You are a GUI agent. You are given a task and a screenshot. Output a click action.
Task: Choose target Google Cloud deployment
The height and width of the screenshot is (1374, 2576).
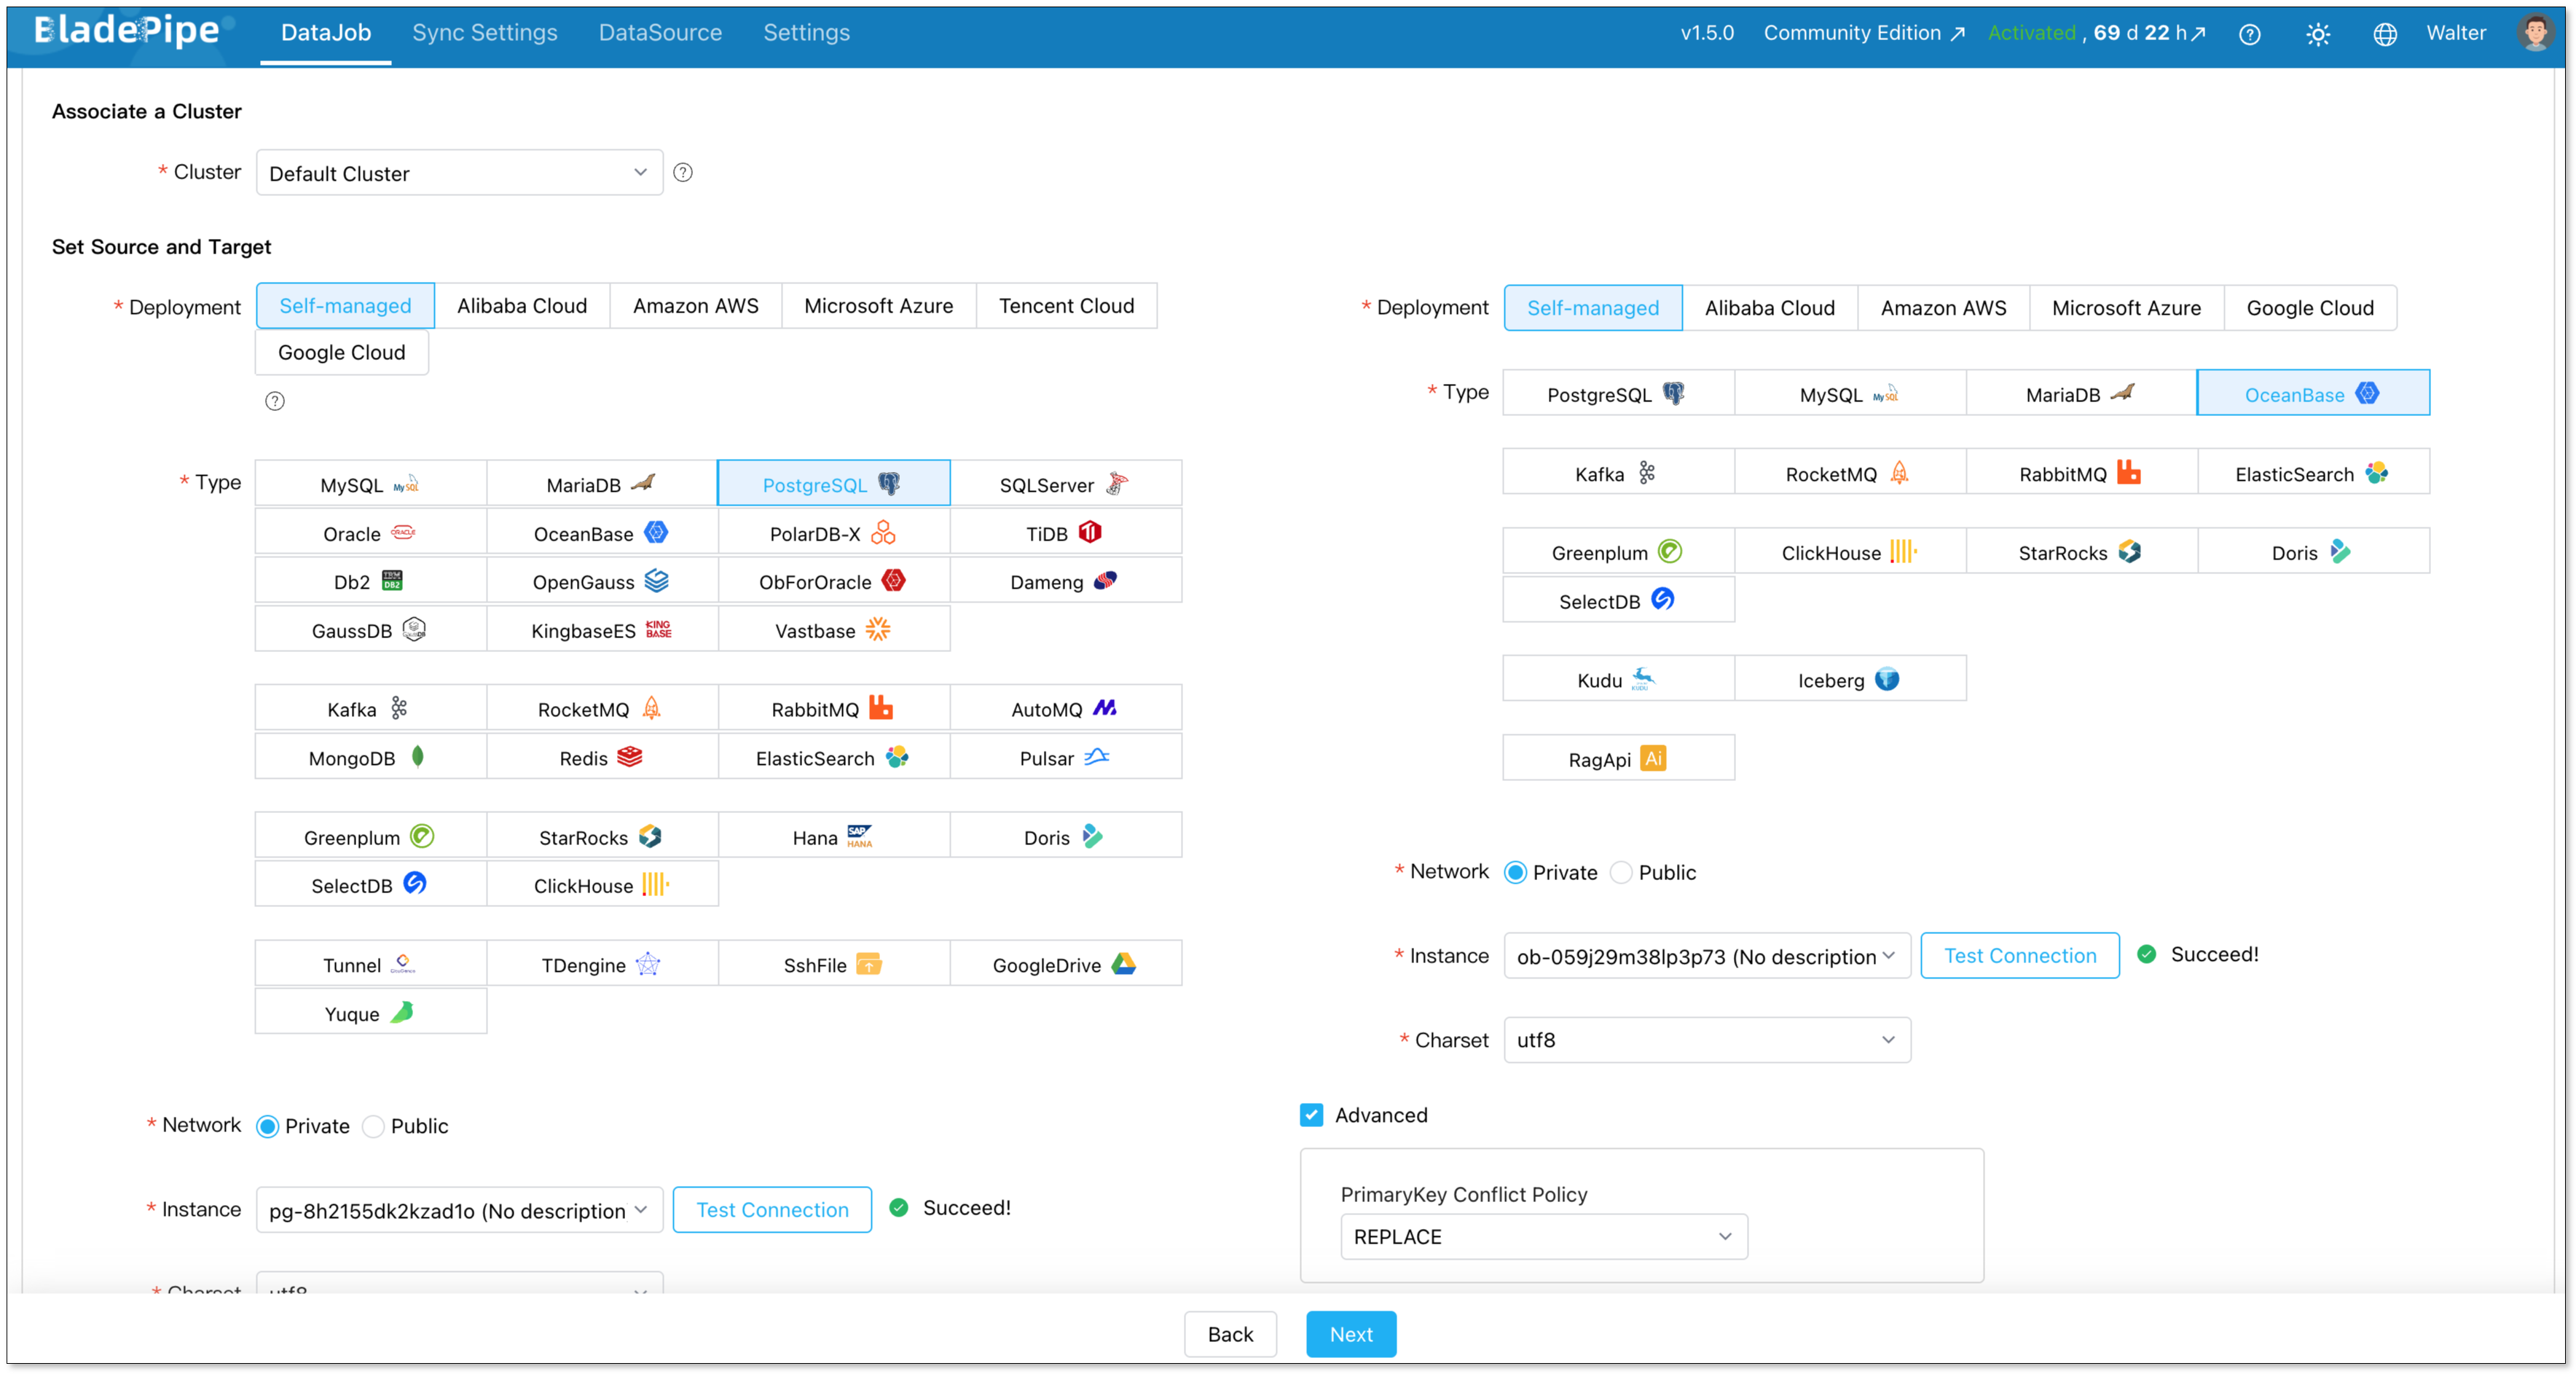pos(2310,307)
